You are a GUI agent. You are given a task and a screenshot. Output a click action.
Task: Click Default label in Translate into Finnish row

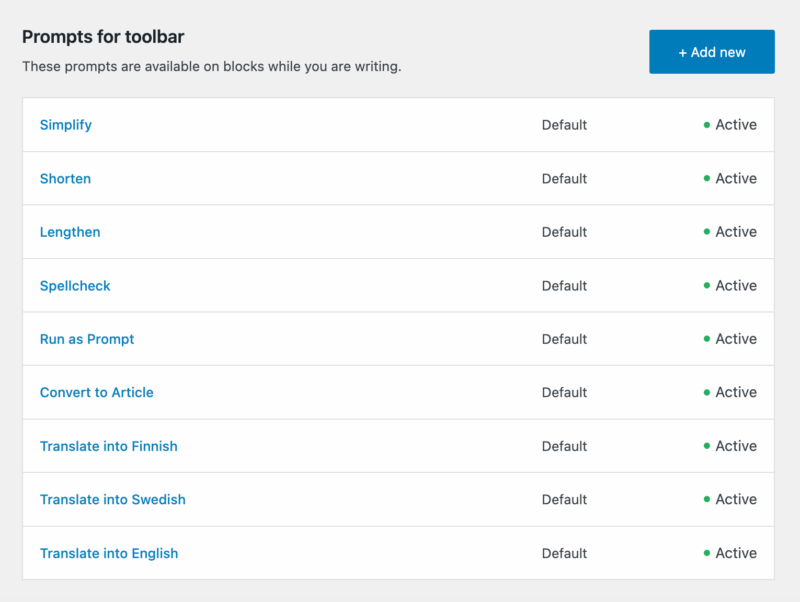tap(564, 446)
